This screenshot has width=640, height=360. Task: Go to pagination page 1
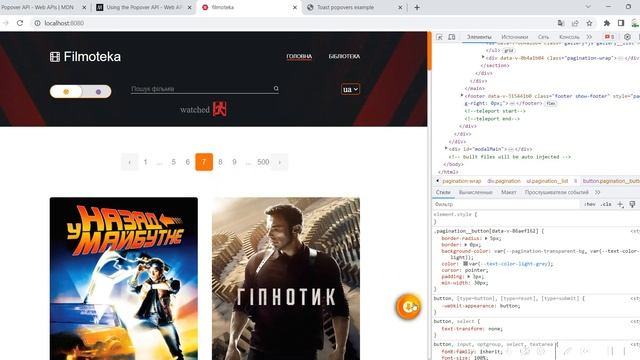pyautogui.click(x=145, y=162)
